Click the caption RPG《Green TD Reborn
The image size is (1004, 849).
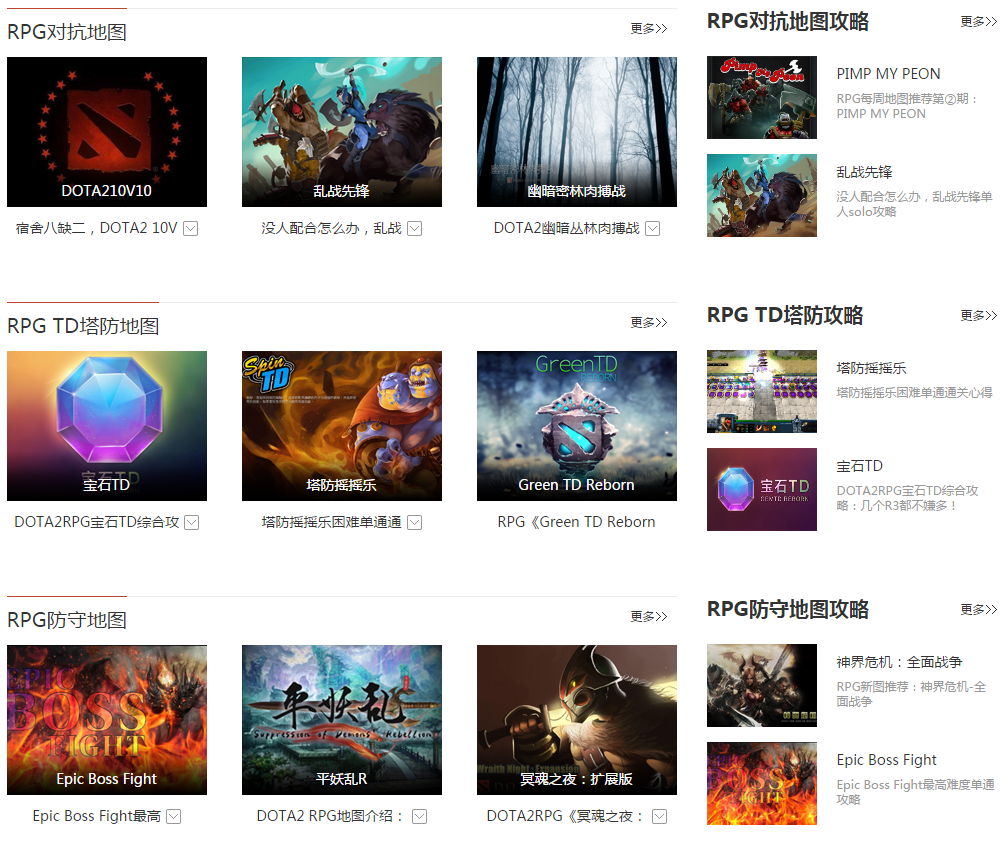tap(576, 522)
